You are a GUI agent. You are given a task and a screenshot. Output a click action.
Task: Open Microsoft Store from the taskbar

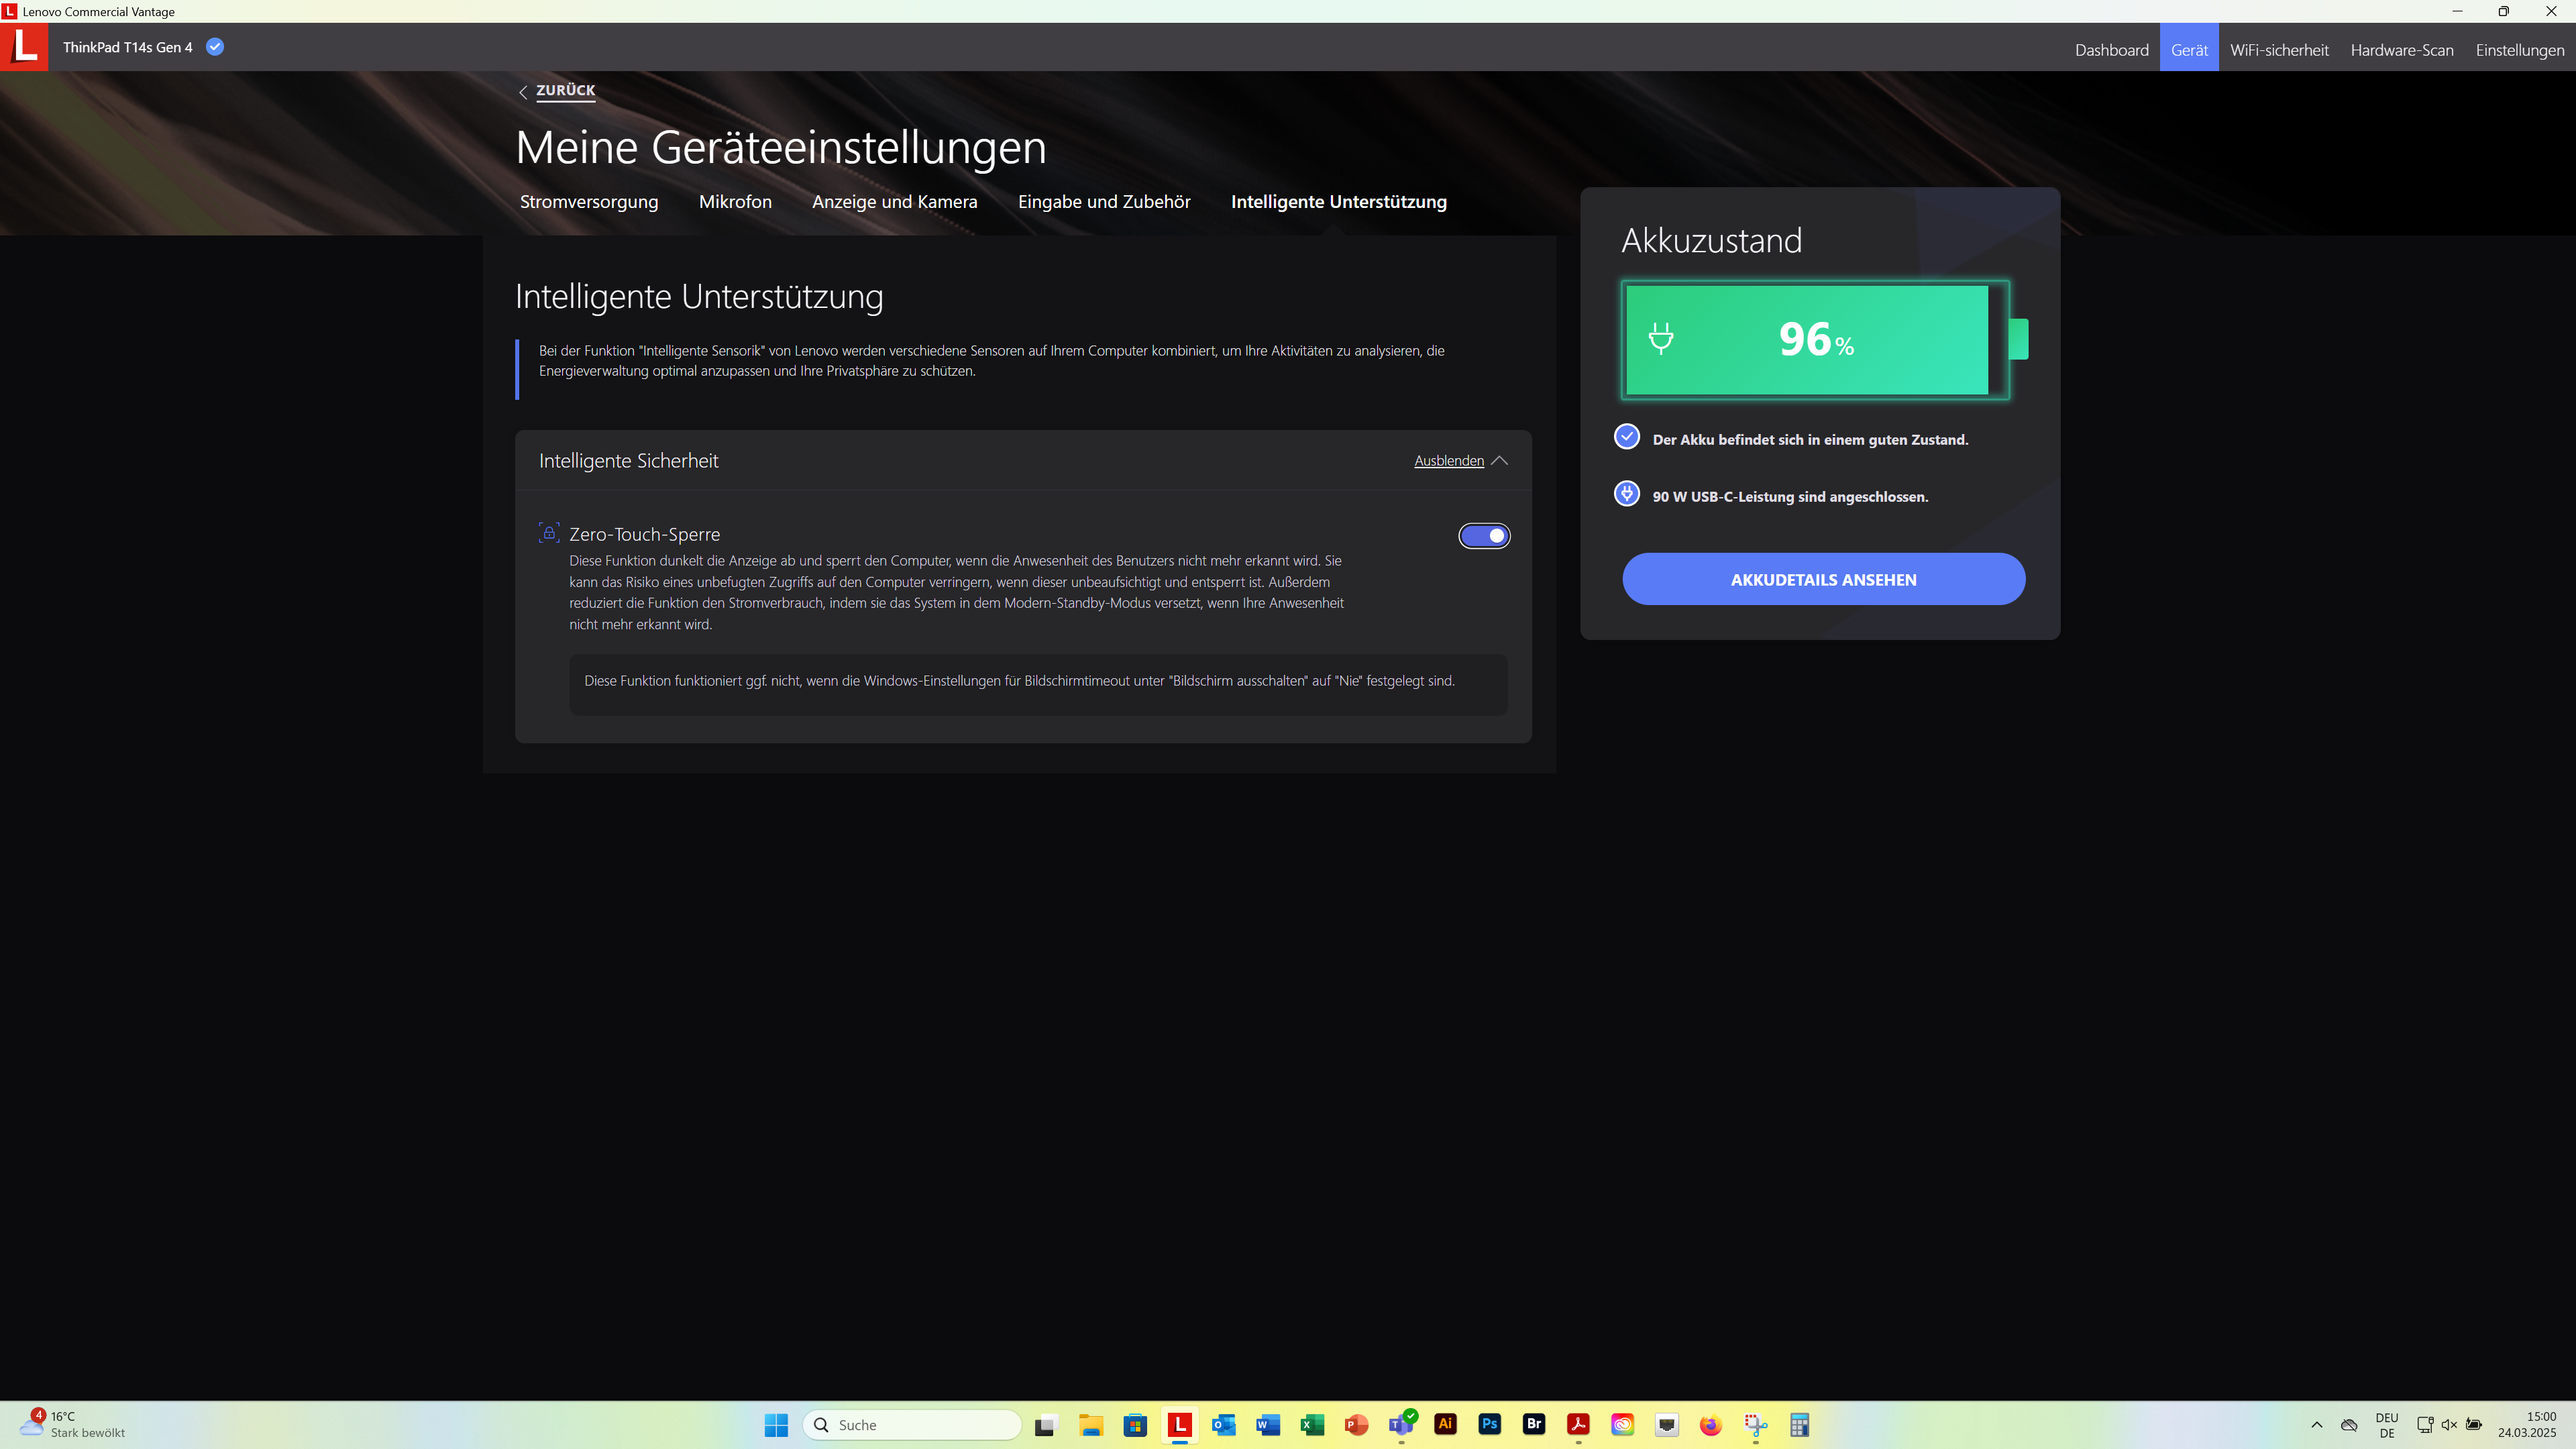1134,1425
